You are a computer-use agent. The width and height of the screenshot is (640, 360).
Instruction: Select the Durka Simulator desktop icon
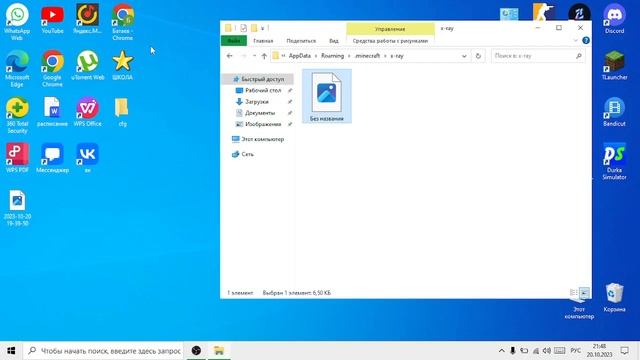pyautogui.click(x=614, y=161)
